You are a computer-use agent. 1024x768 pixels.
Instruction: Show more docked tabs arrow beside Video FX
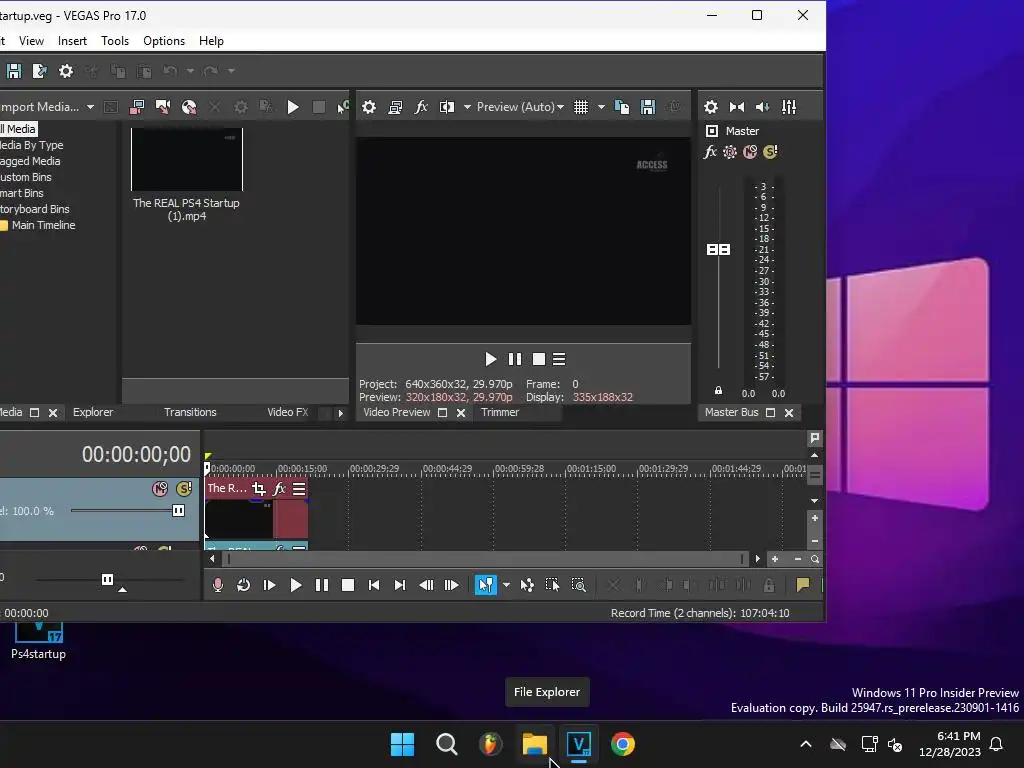340,413
